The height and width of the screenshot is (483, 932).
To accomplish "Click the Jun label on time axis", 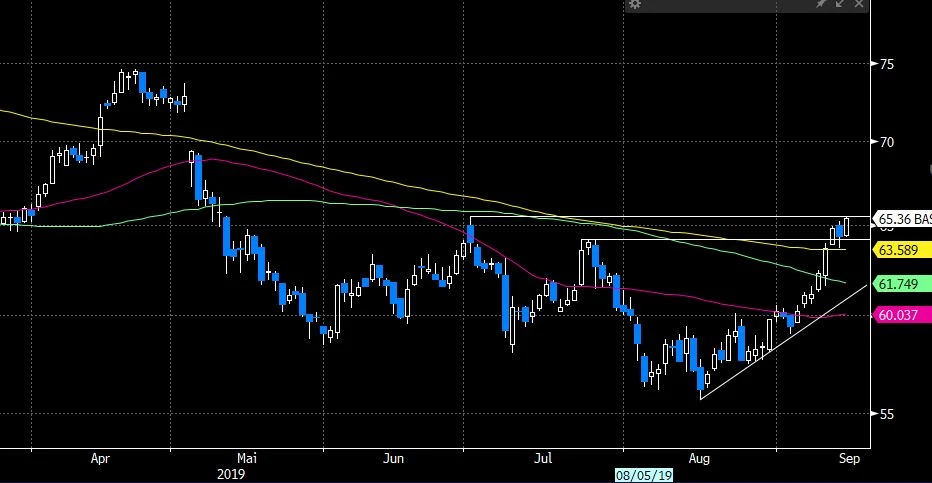I will point(395,459).
